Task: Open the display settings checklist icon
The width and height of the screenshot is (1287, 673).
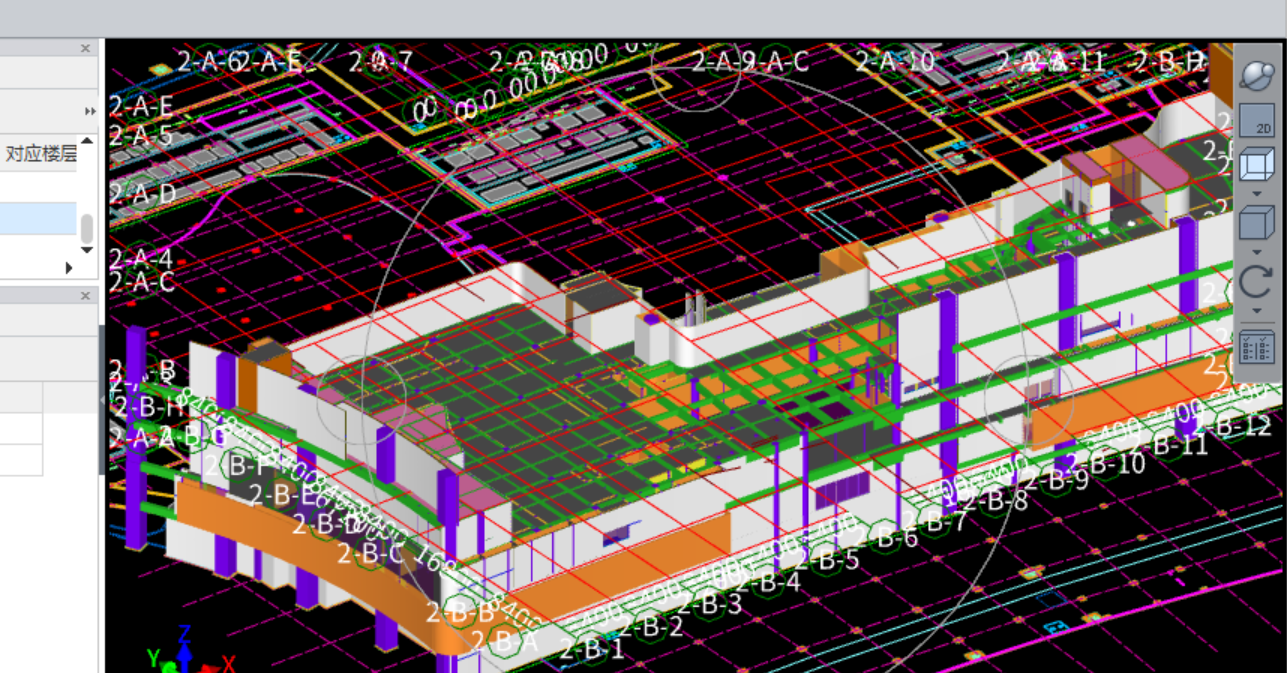Action: 1256,347
